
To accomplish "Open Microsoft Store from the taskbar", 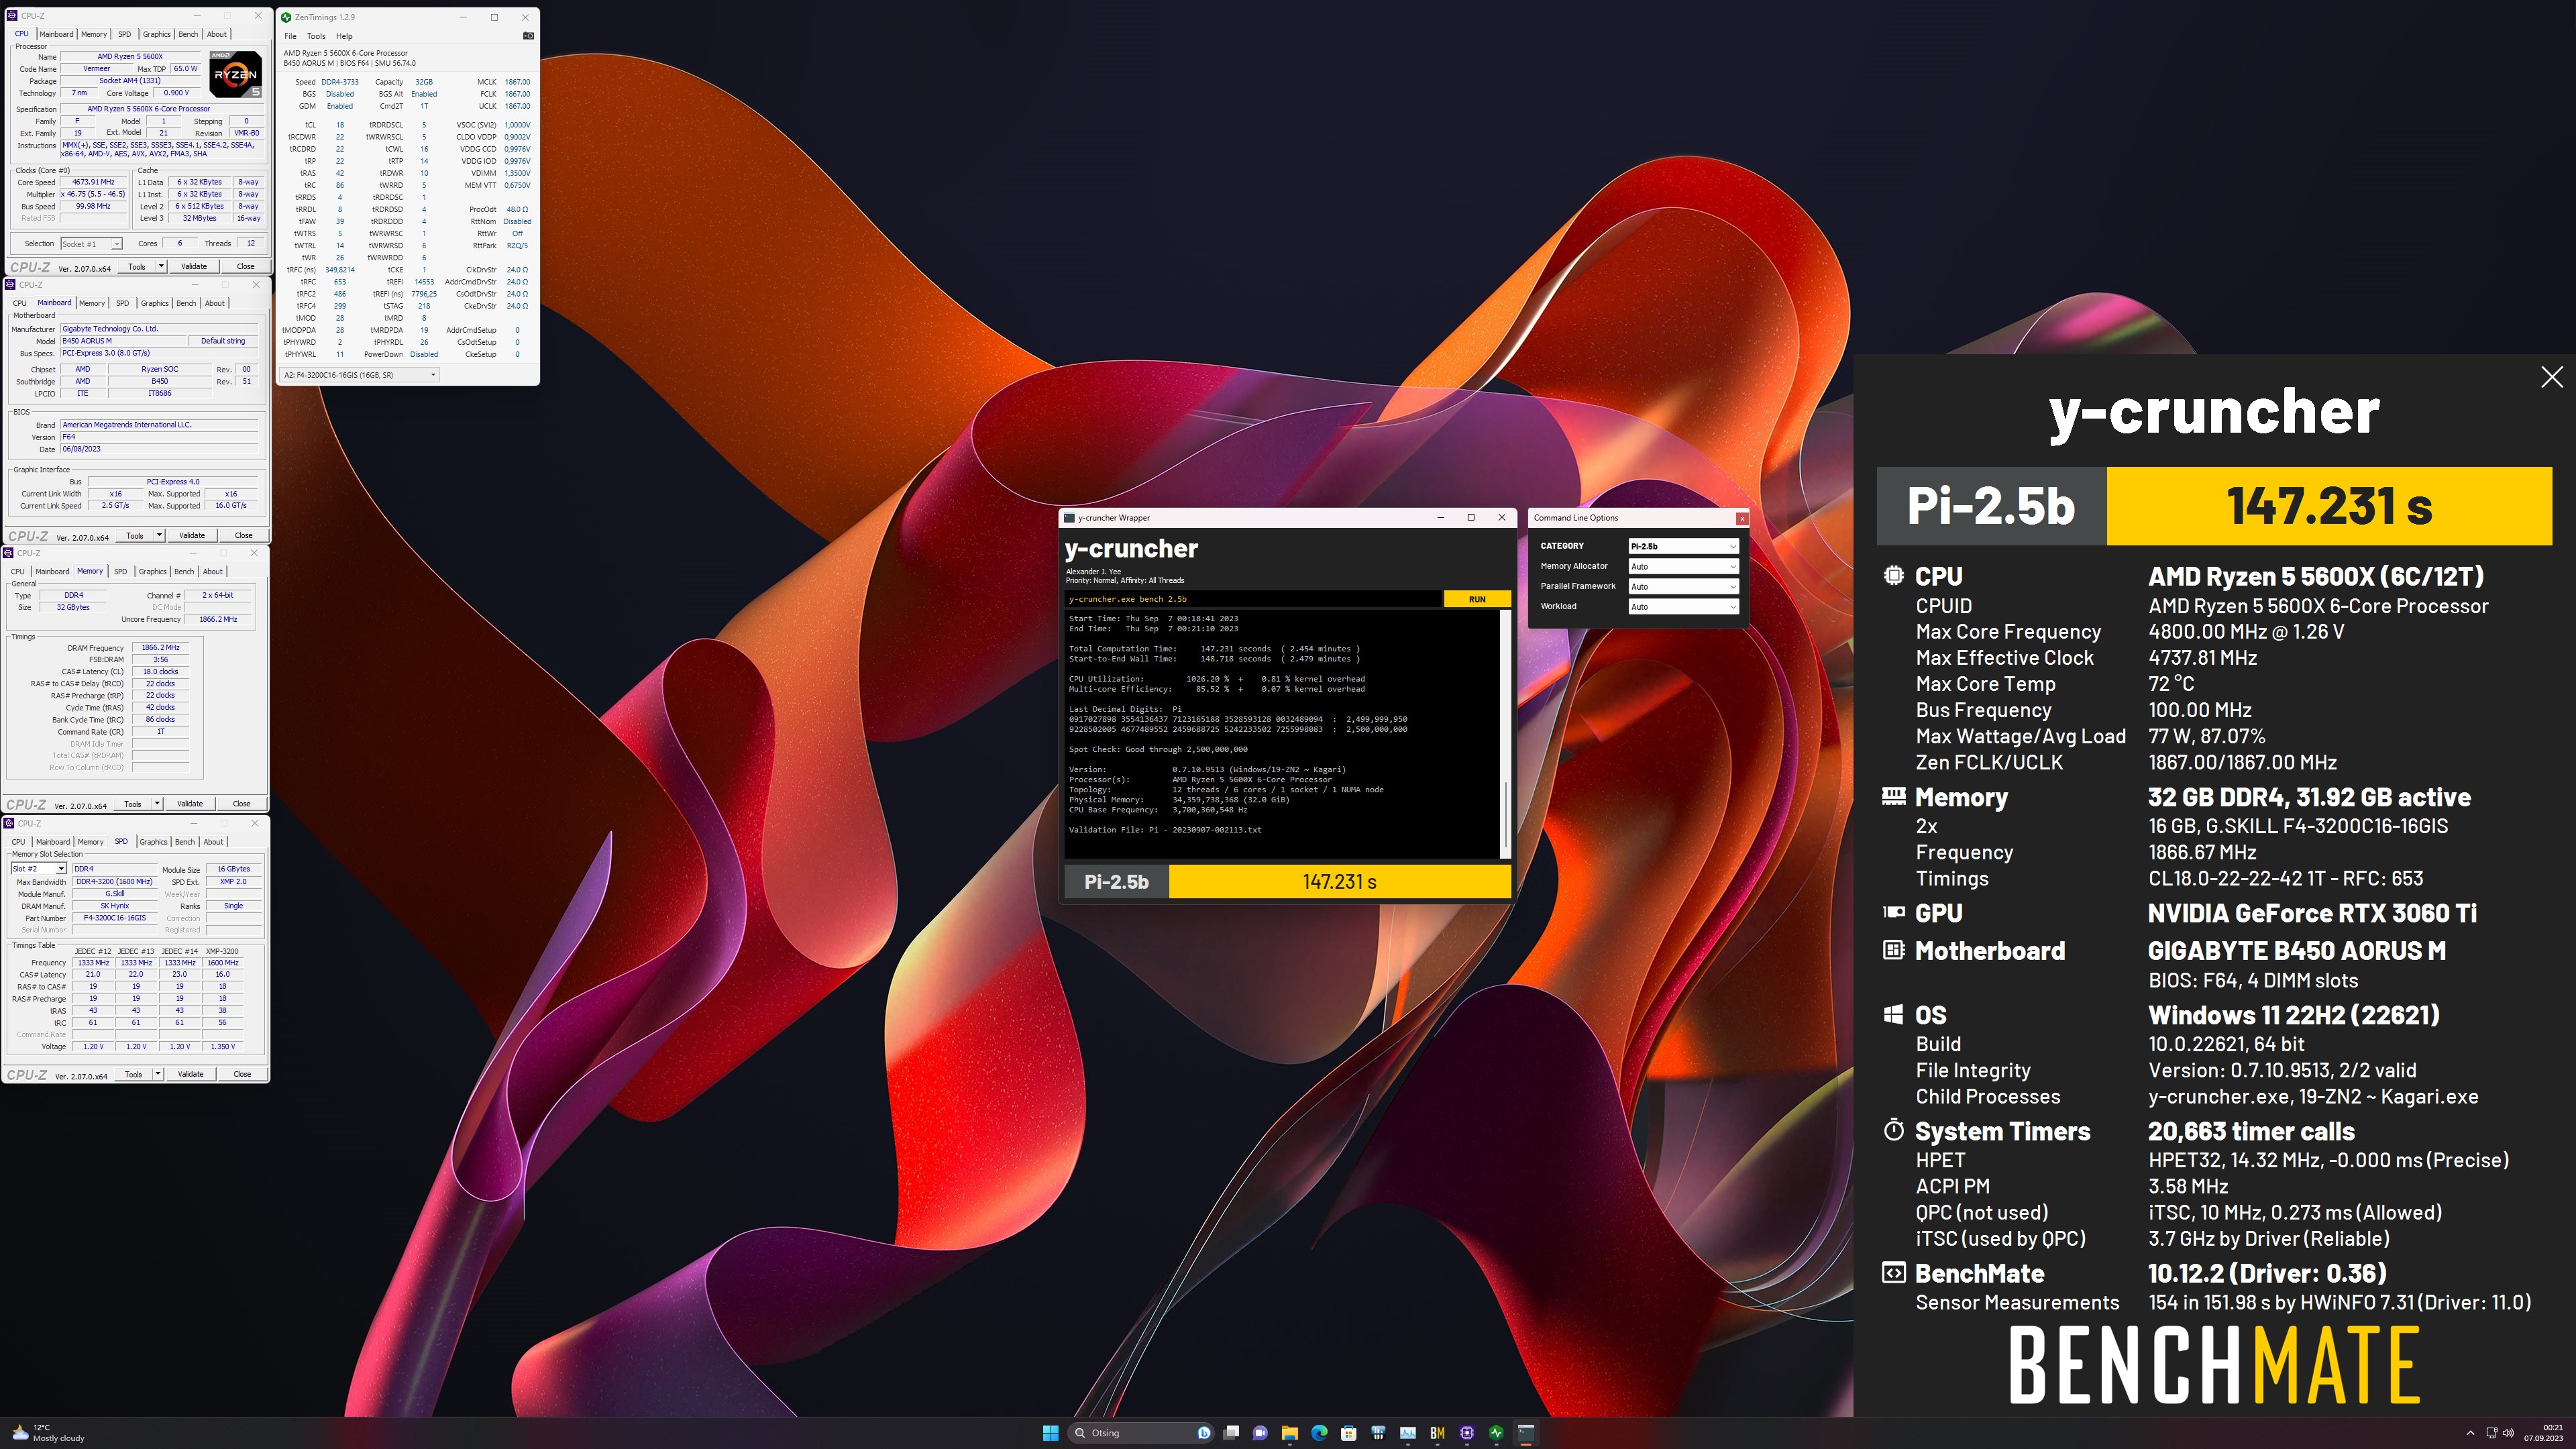I will [x=1348, y=1433].
